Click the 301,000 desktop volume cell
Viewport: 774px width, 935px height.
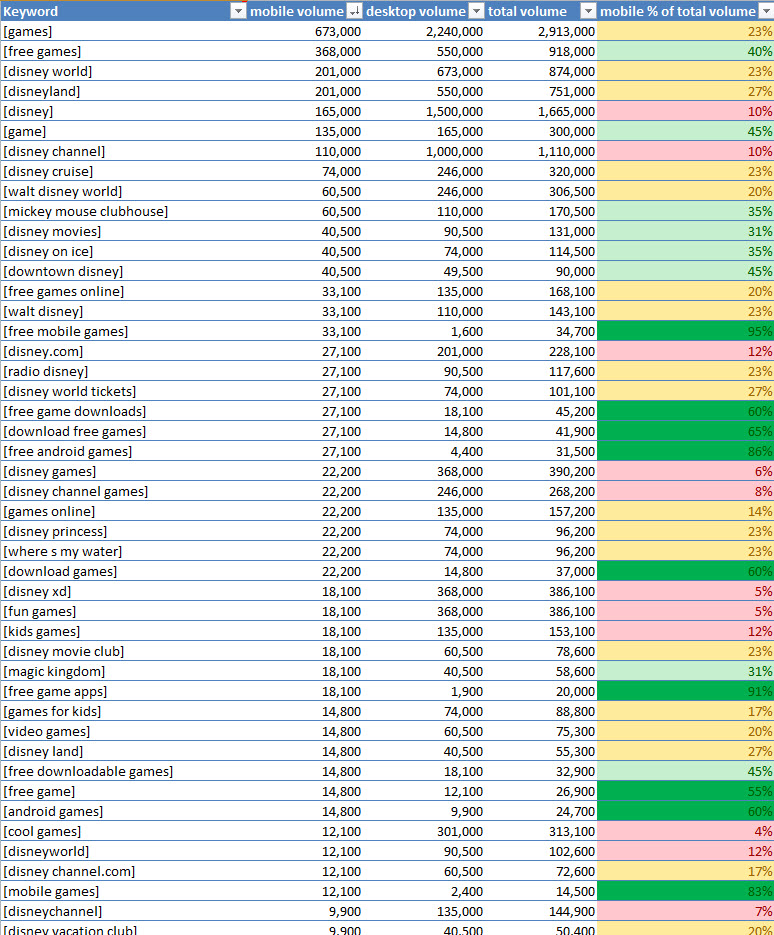point(424,831)
